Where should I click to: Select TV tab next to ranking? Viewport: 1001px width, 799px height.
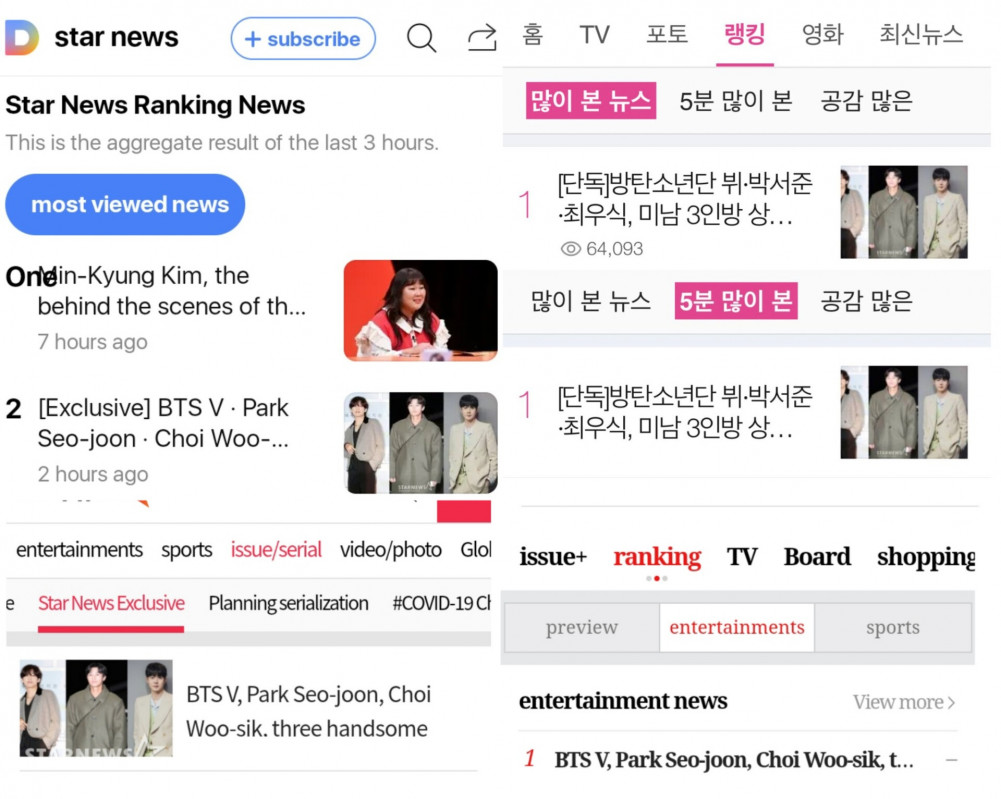point(742,556)
